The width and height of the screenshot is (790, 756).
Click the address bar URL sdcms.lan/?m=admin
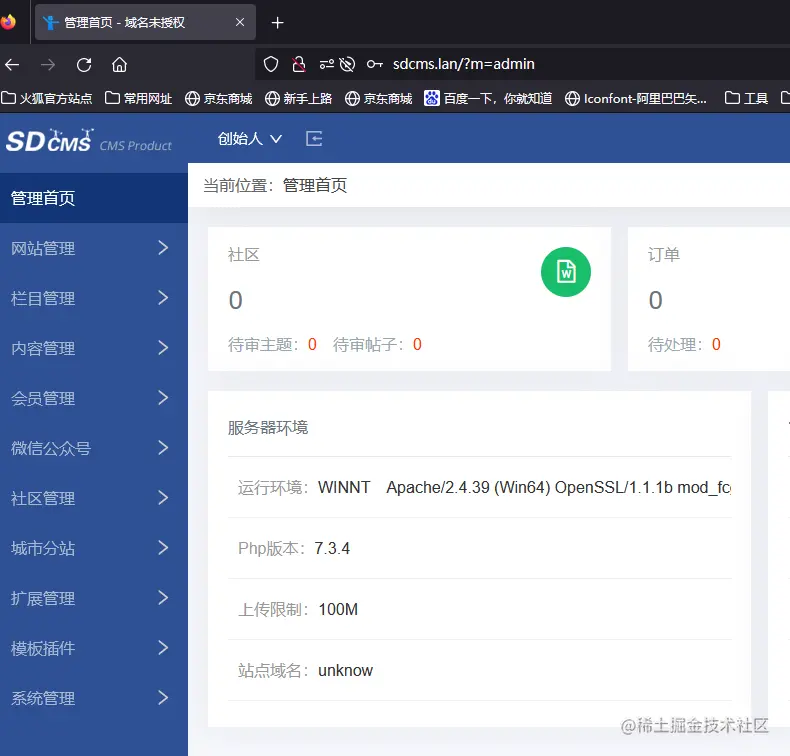coord(464,64)
